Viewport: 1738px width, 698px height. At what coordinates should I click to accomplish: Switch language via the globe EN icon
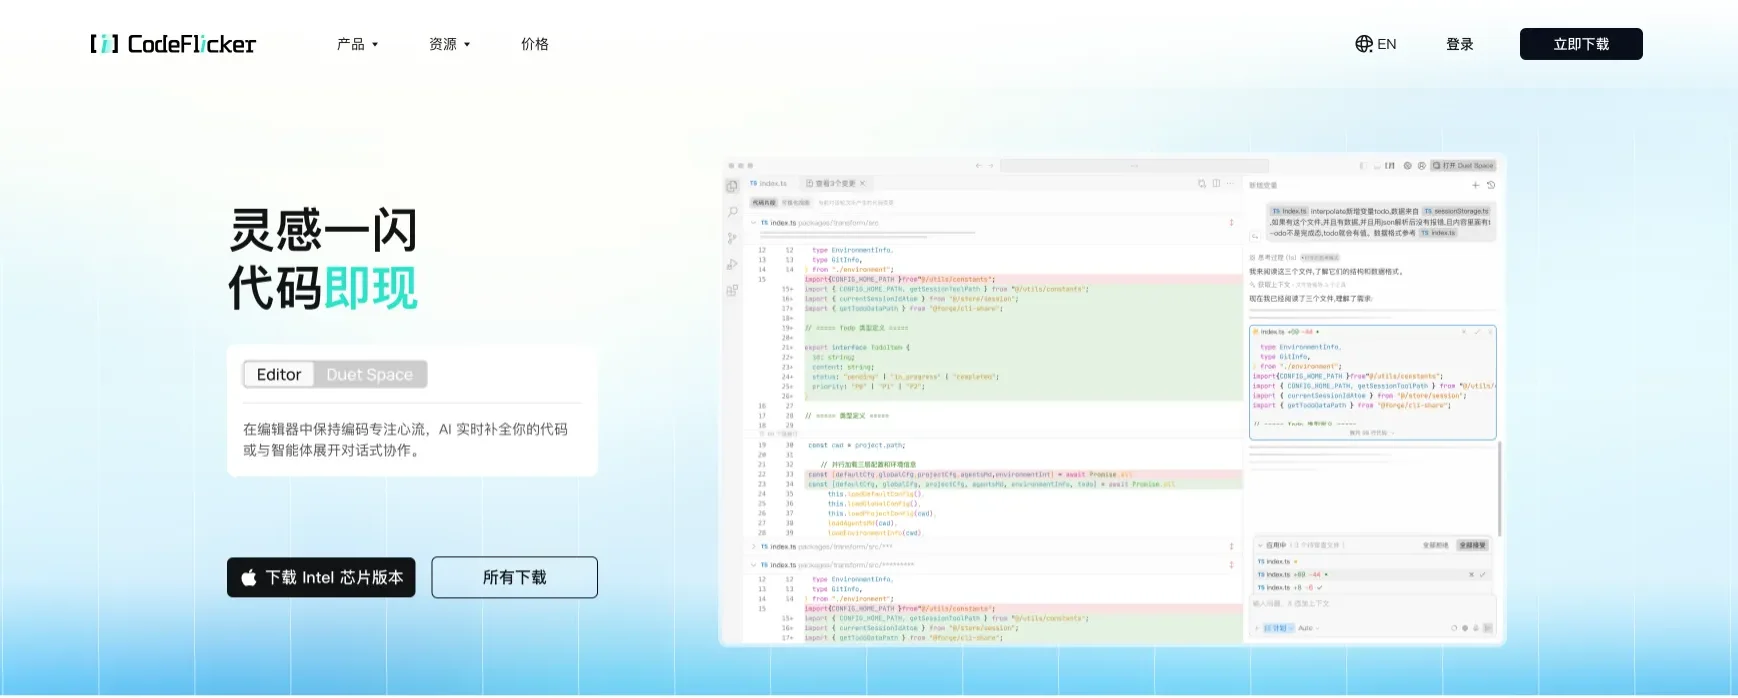tap(1376, 44)
